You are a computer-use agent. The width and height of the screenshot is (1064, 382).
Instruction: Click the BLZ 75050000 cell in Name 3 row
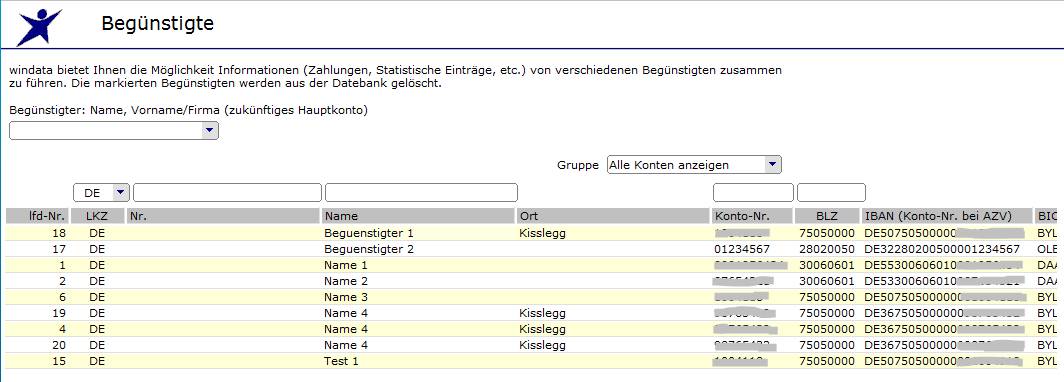827,297
